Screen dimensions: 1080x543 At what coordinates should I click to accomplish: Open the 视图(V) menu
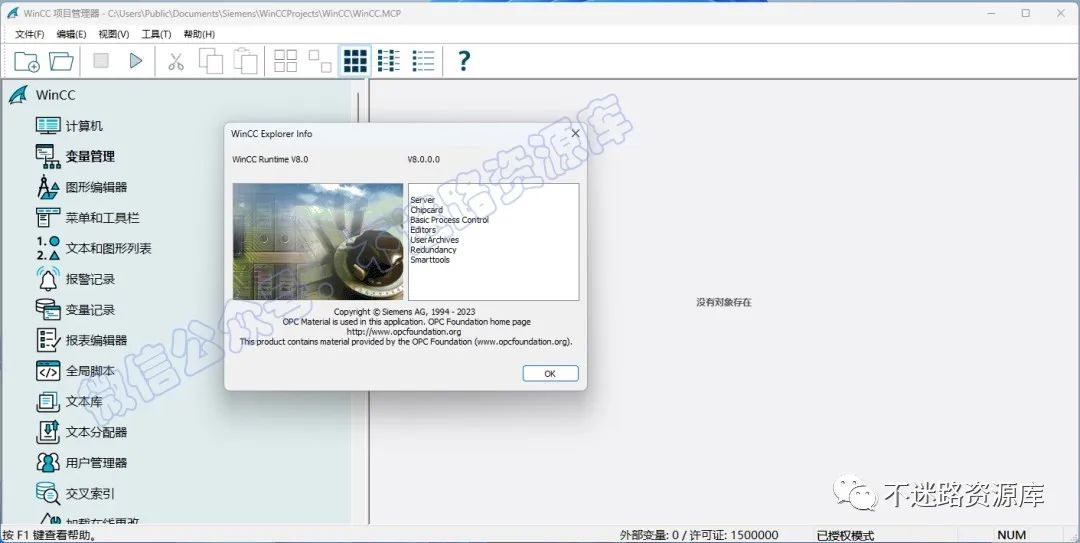point(114,34)
